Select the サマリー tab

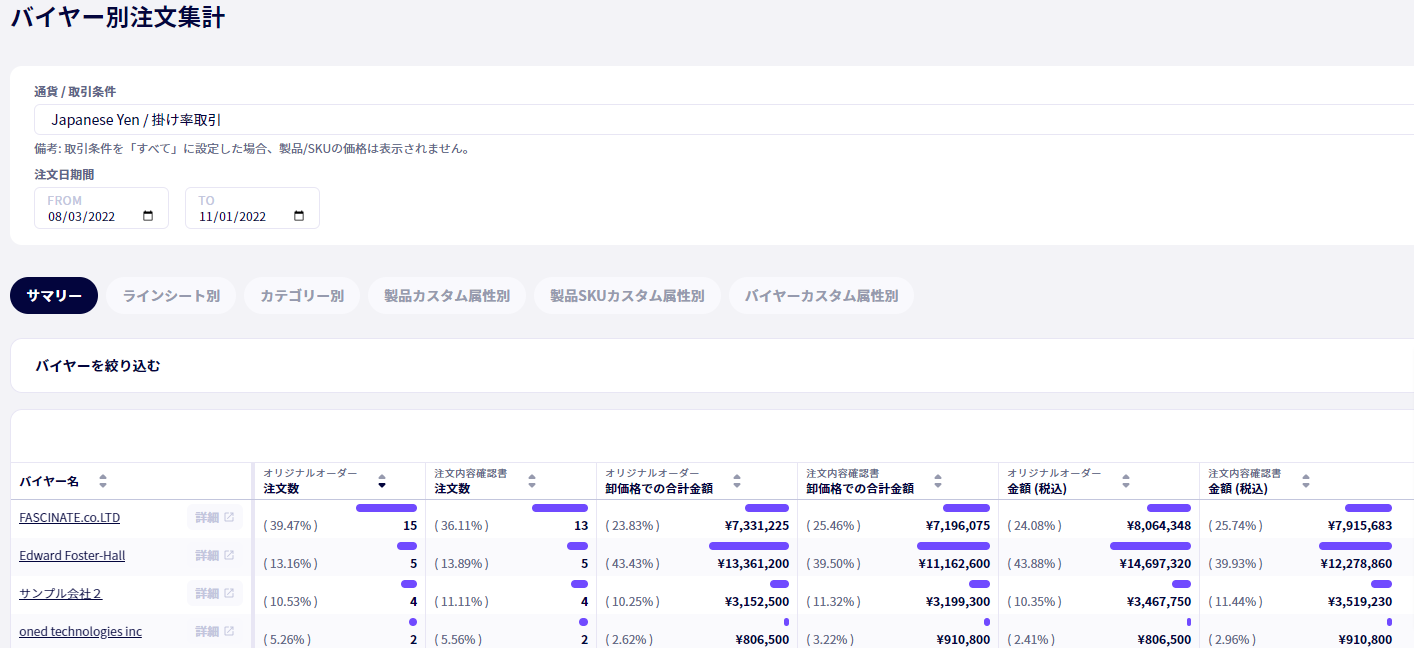54,296
